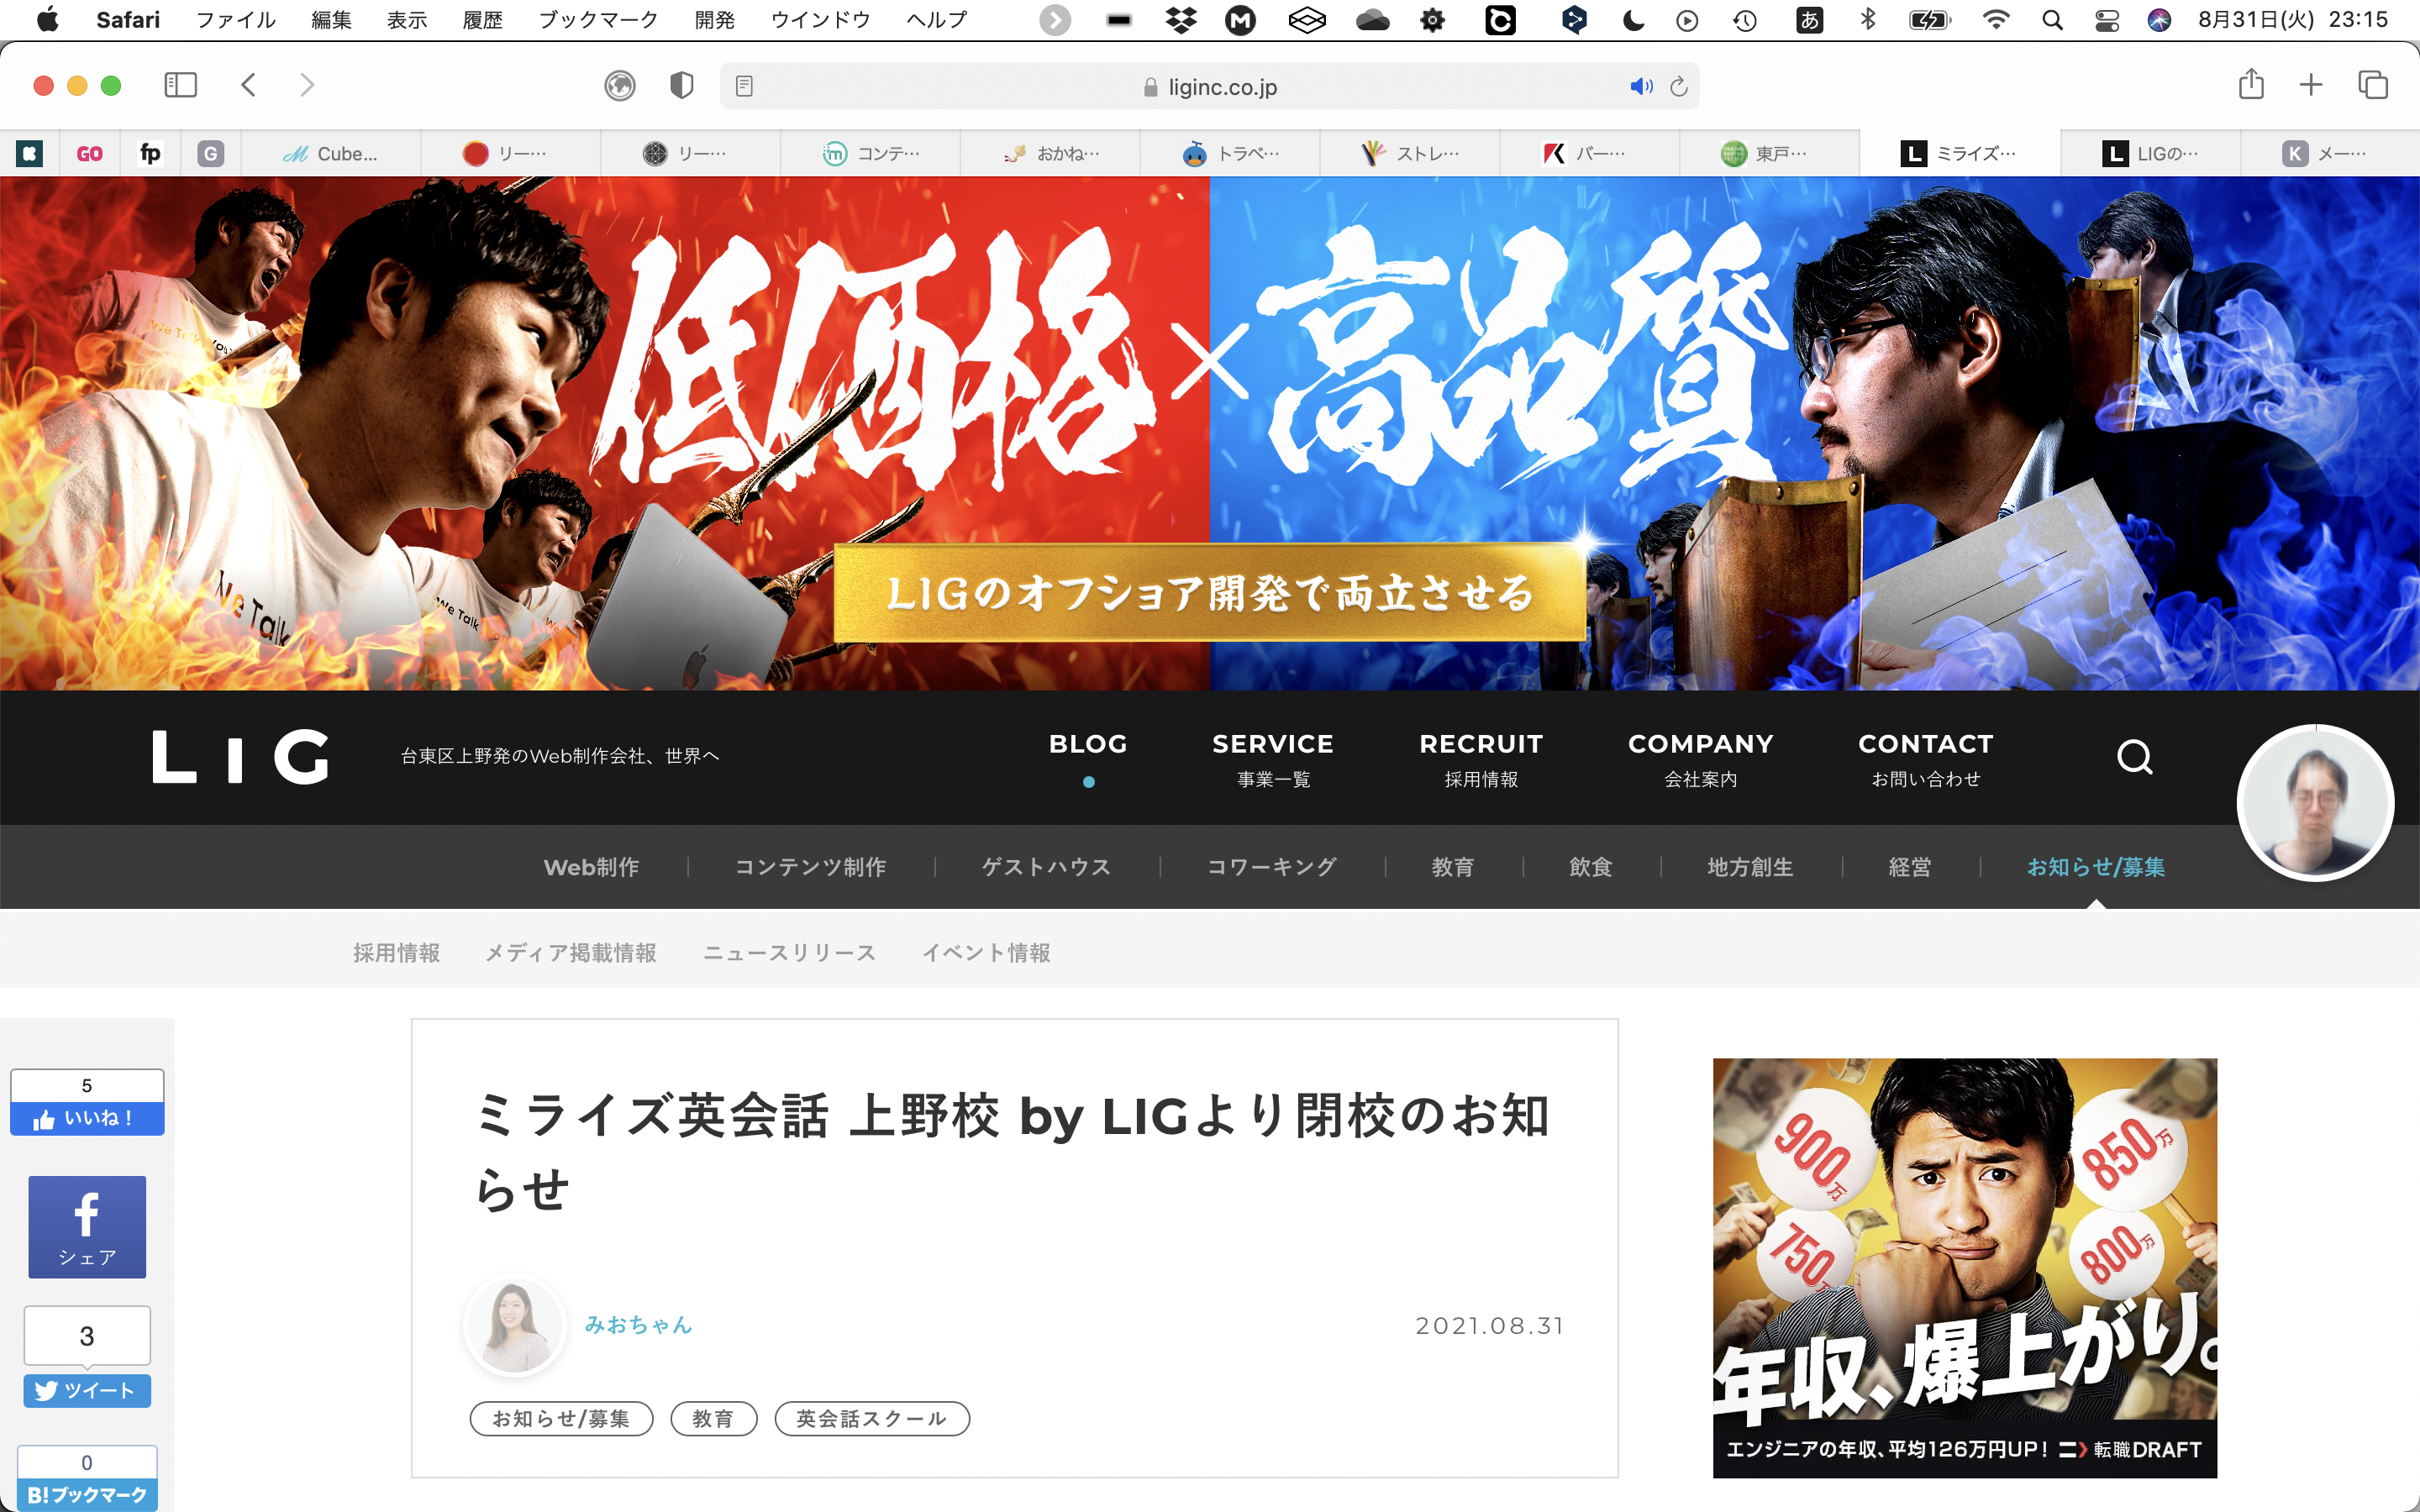Image resolution: width=2420 pixels, height=1512 pixels.
Task: Select the お知らせ/募集 category in nav bar
Action: pos(2096,867)
